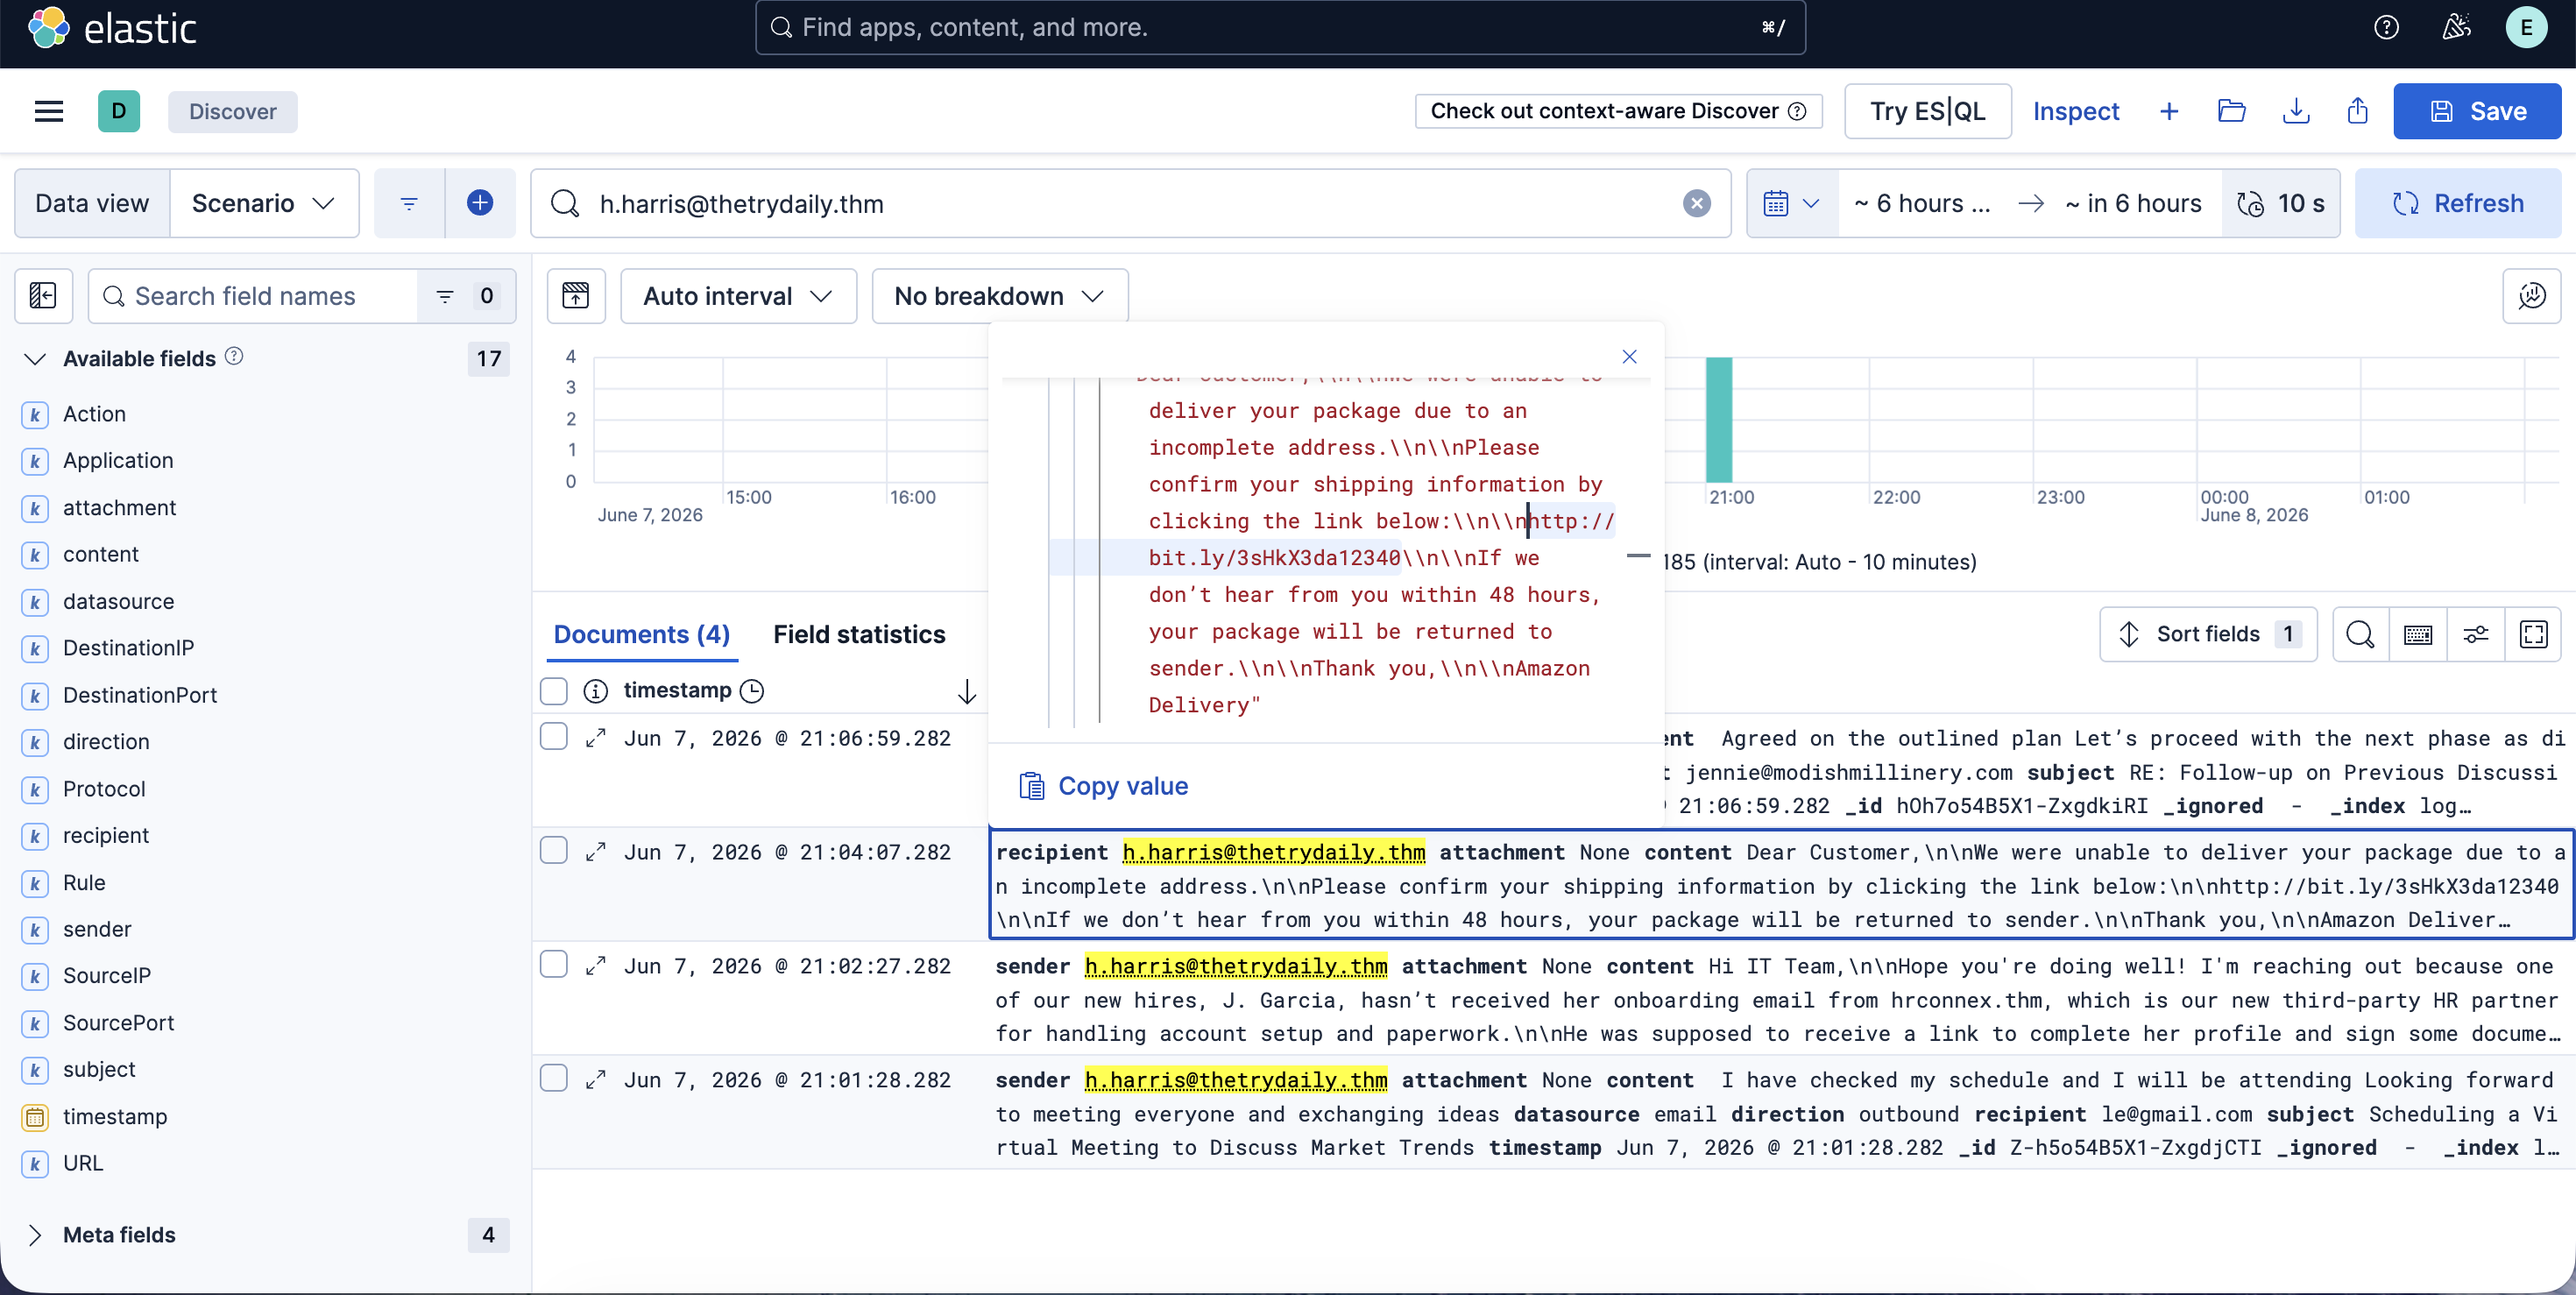Click the start time ~ 6 hours ago
The image size is (2576, 1295).
pos(1921,204)
